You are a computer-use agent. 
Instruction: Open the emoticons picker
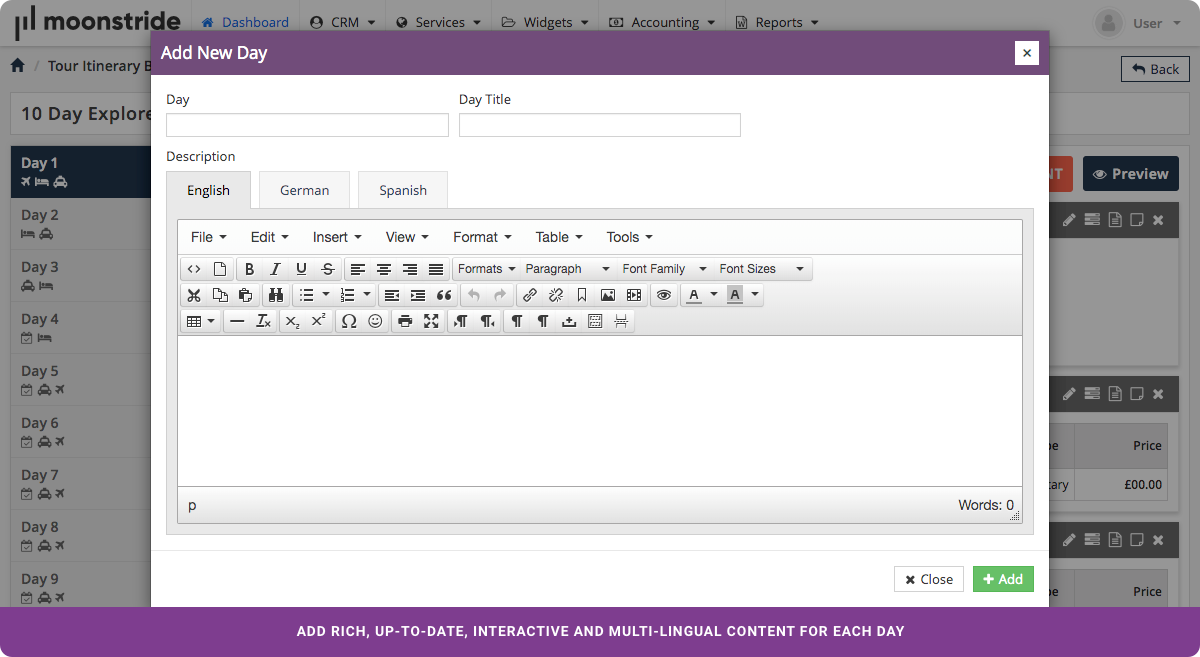pyautogui.click(x=375, y=321)
